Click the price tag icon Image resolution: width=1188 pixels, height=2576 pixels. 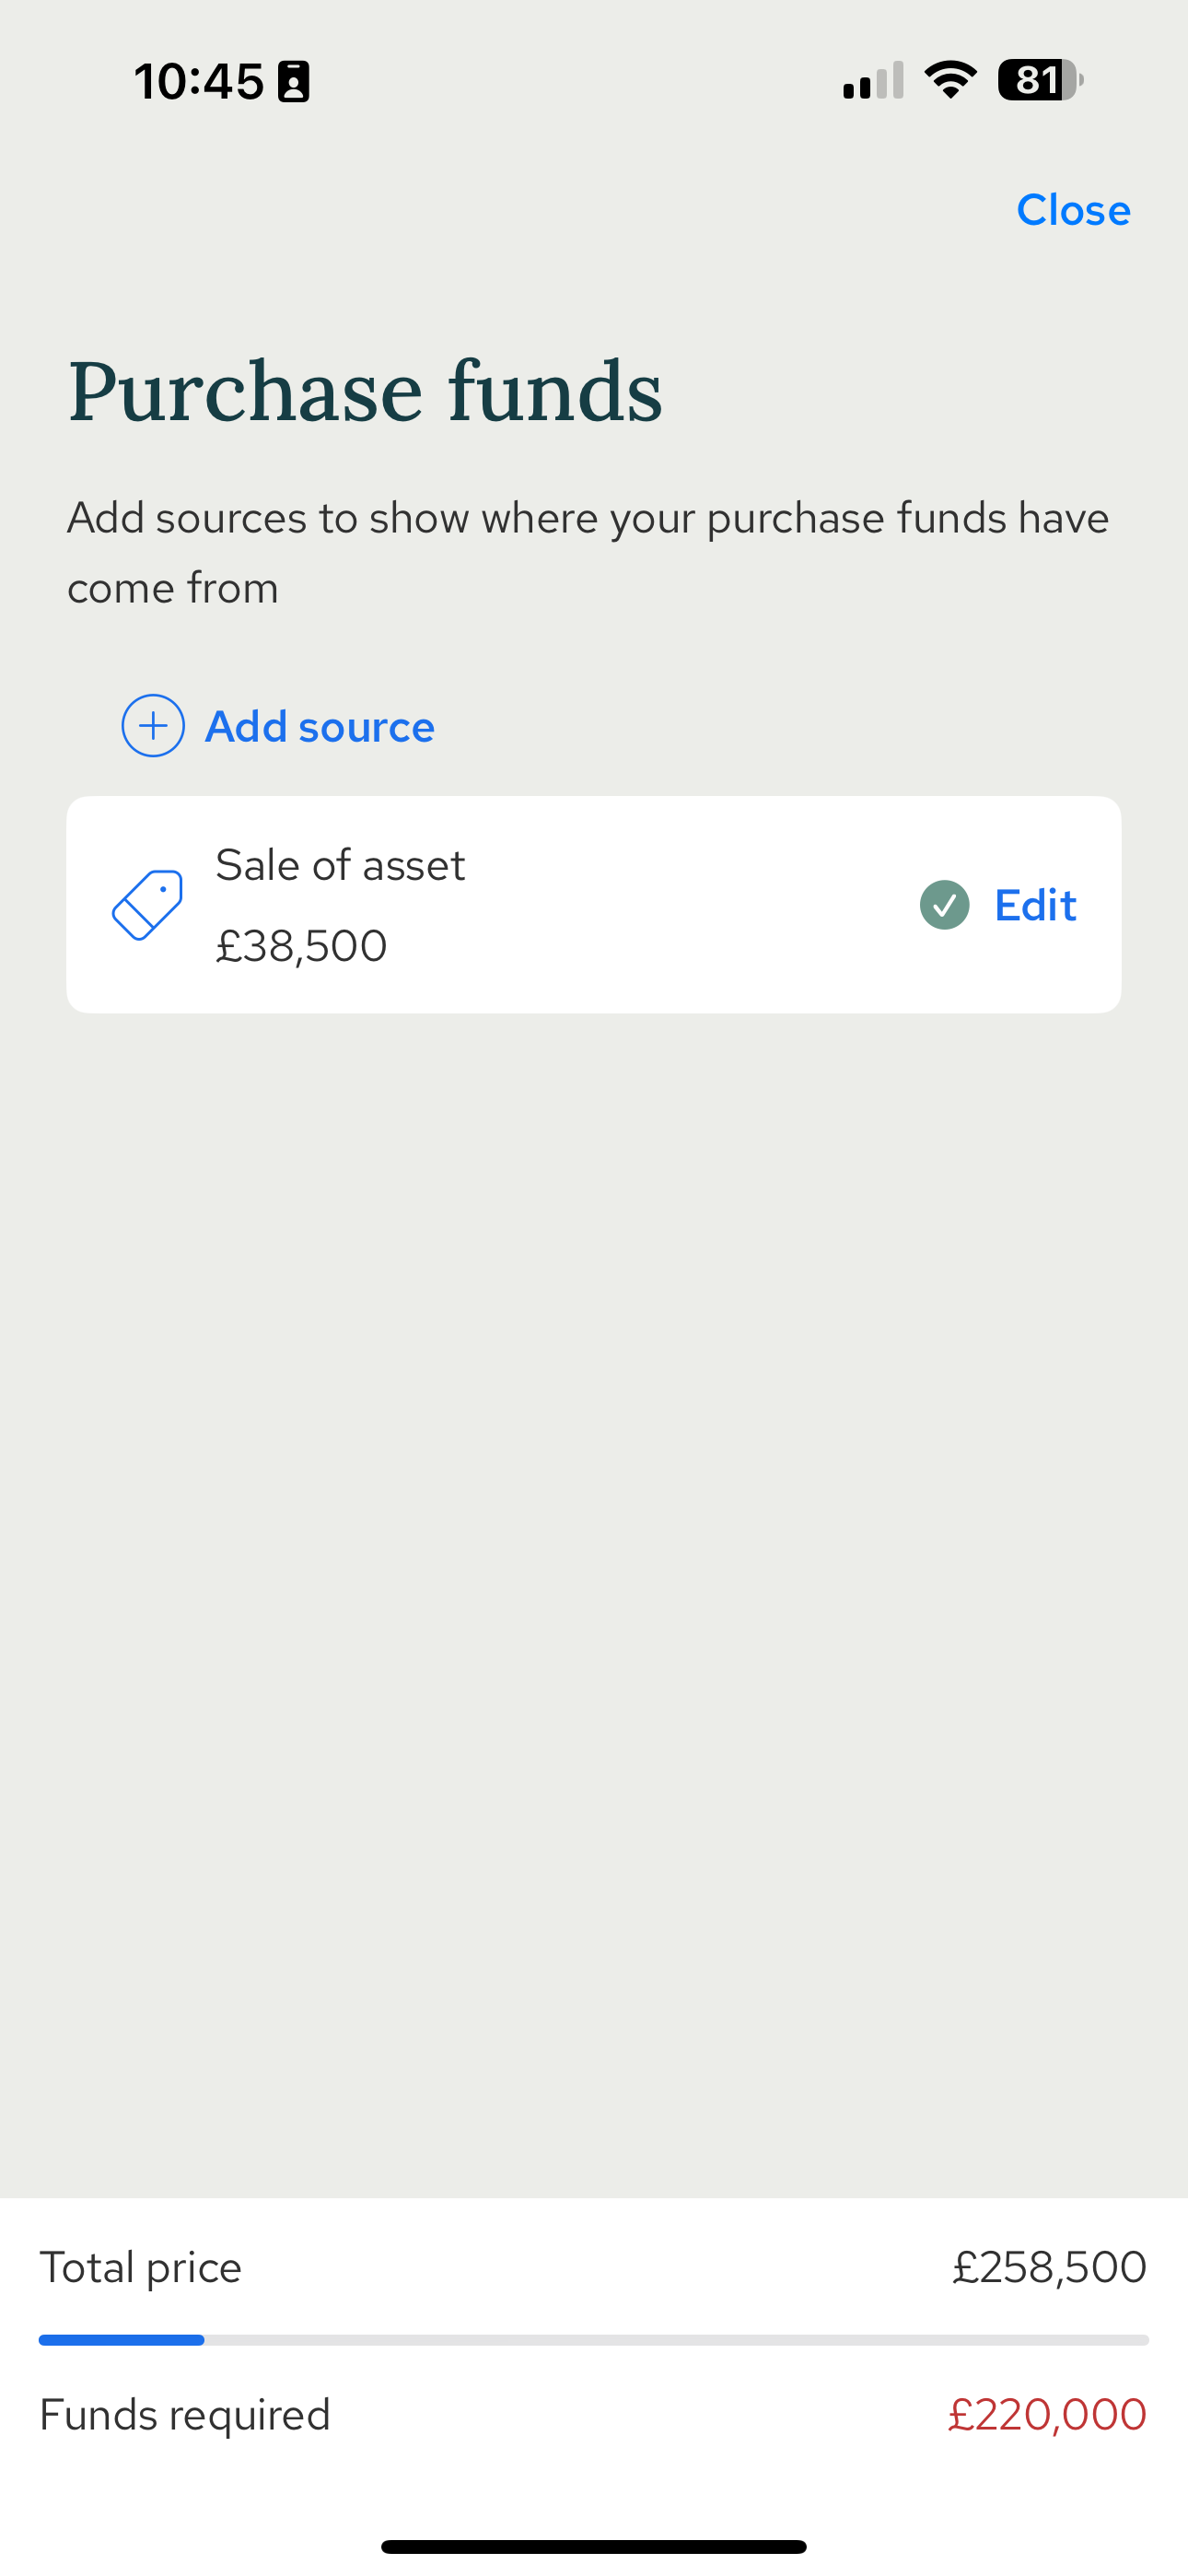coord(147,905)
